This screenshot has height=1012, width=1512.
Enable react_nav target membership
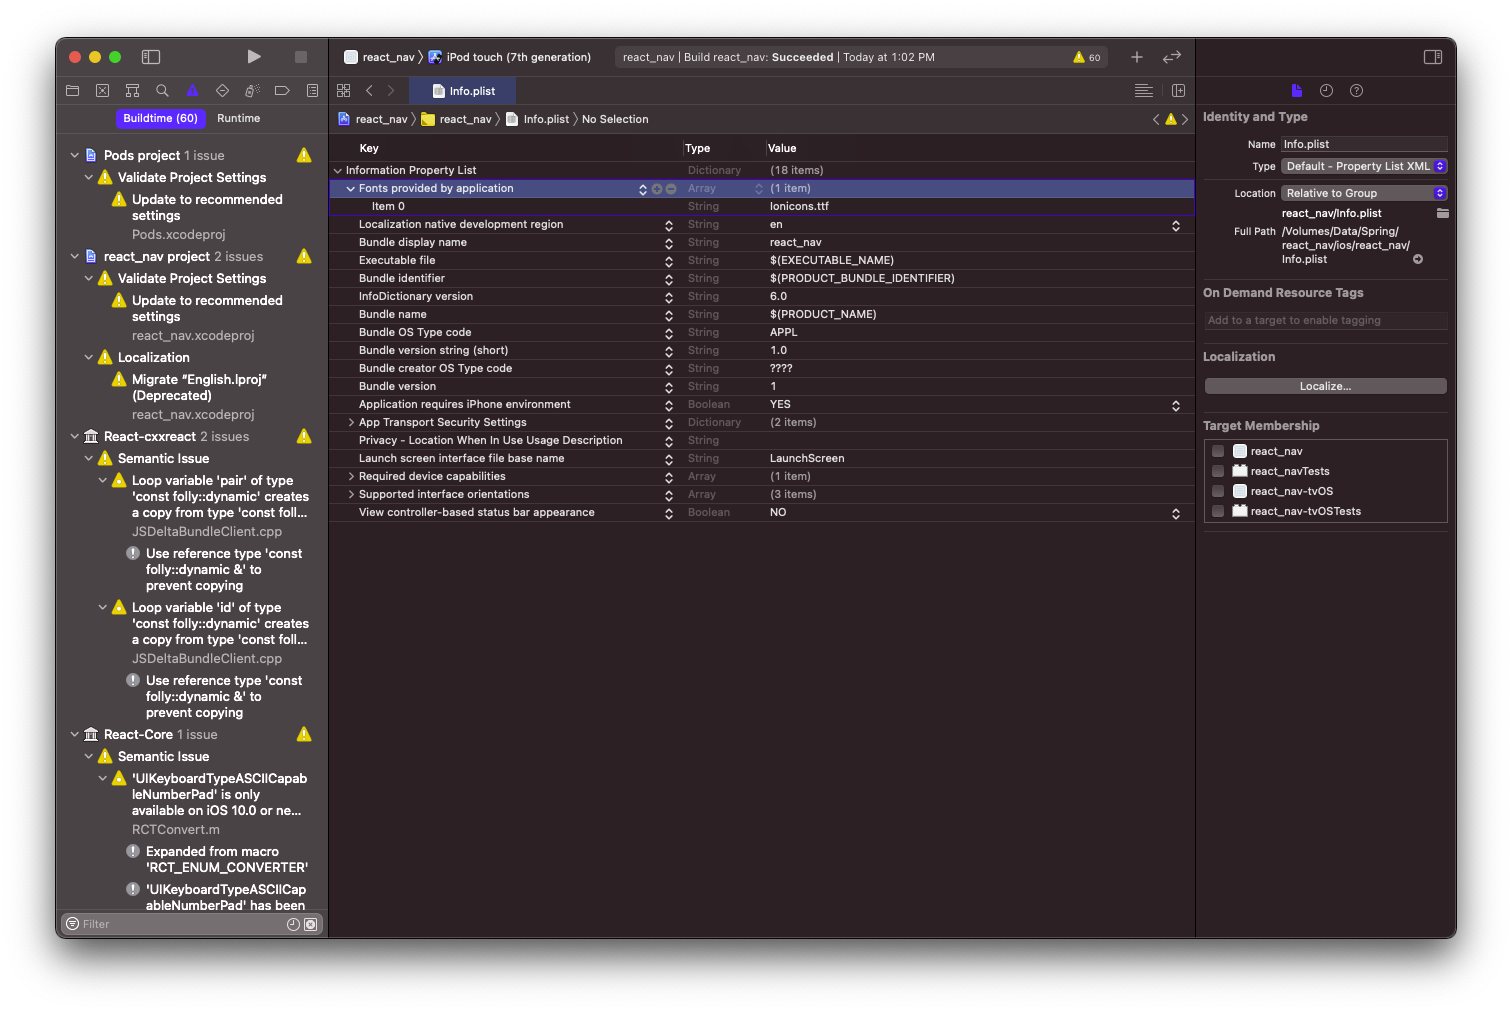tap(1218, 451)
